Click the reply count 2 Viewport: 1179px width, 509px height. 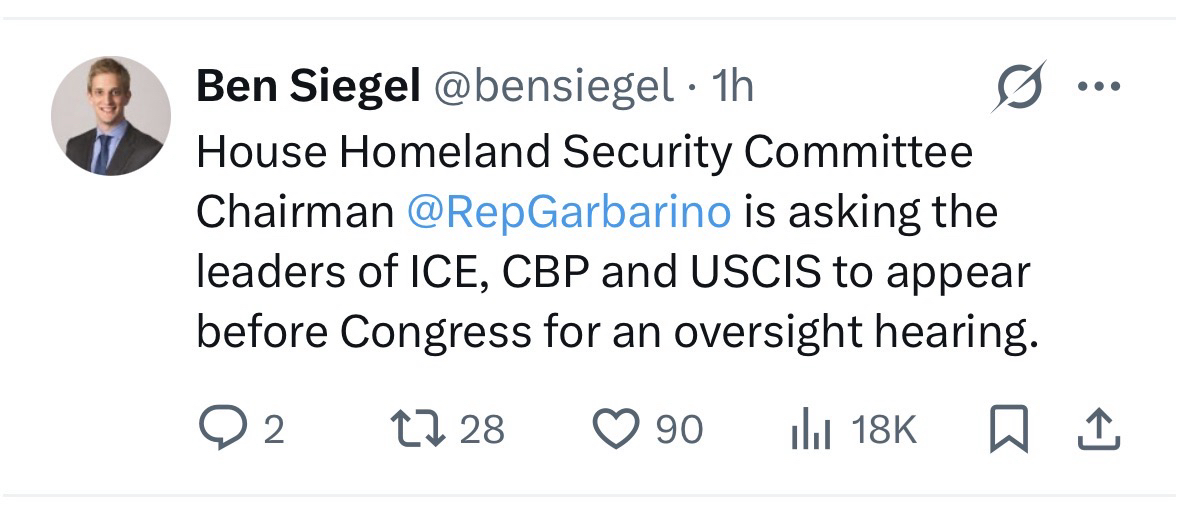[x=273, y=430]
